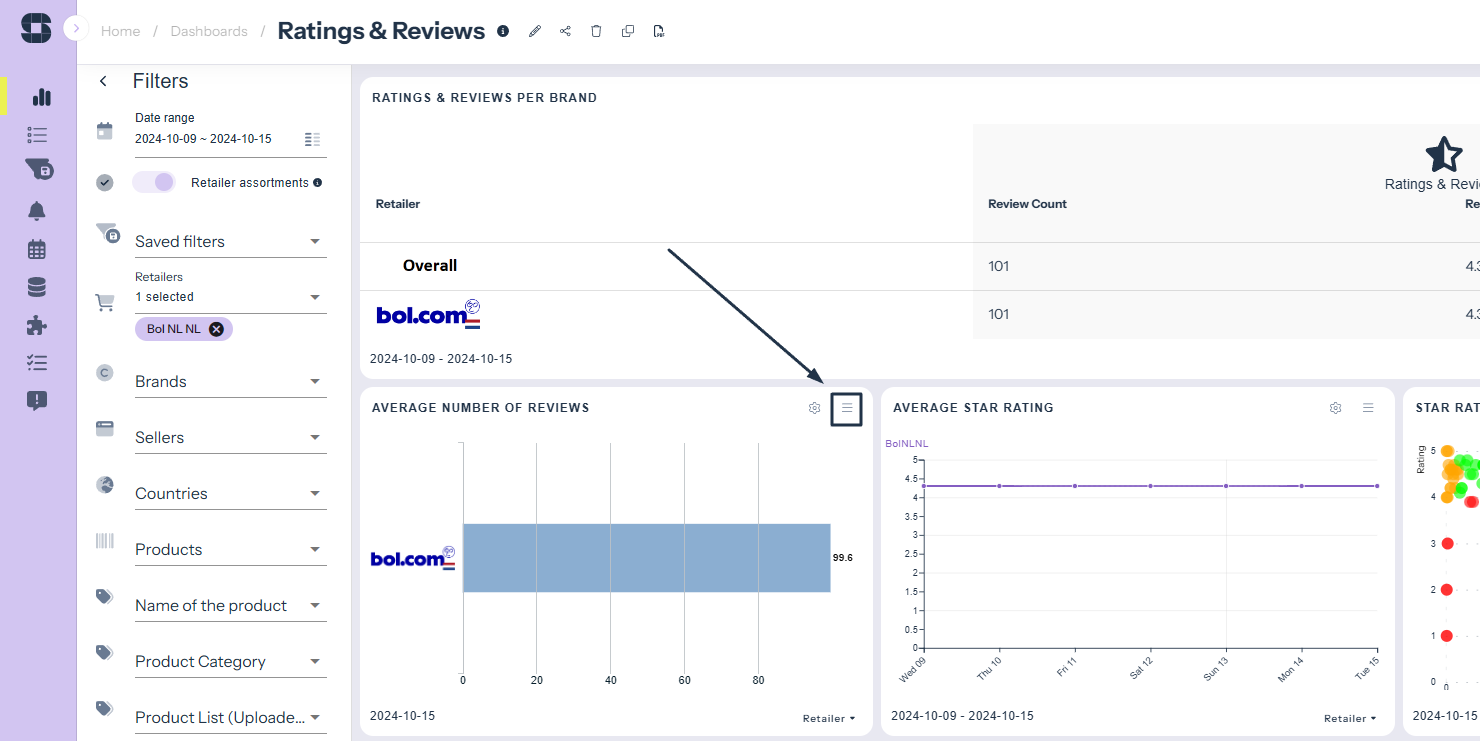Image resolution: width=1480 pixels, height=741 pixels.
Task: Remove the Bol NL NL retailer chip
Action: [x=216, y=329]
